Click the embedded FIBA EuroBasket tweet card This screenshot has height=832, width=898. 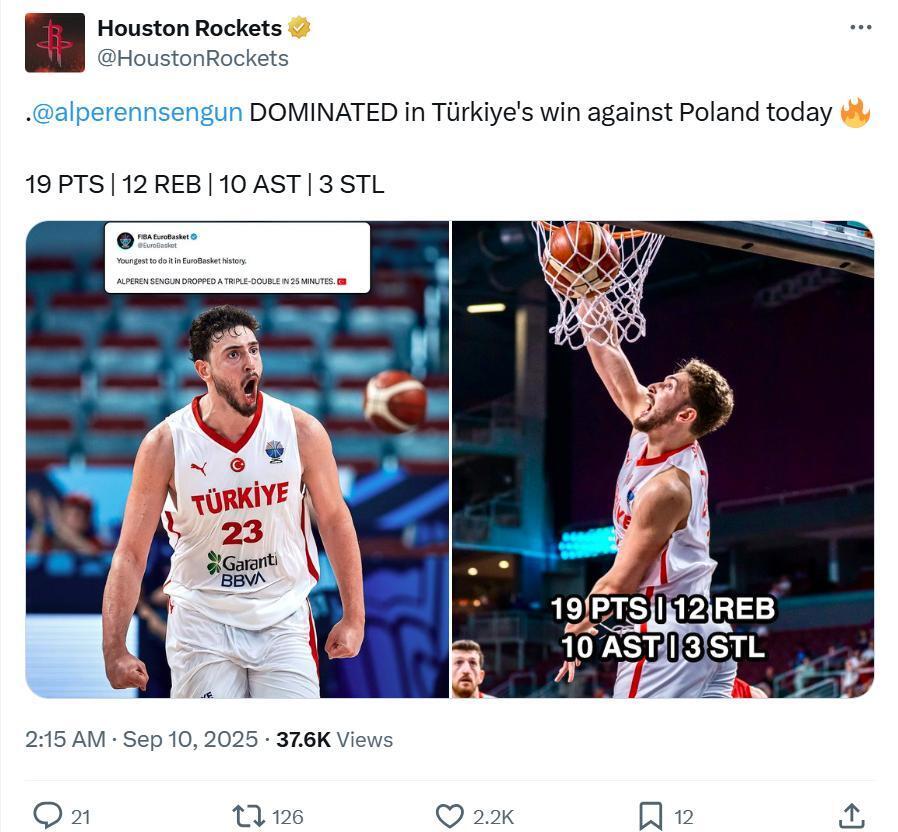coord(237,258)
